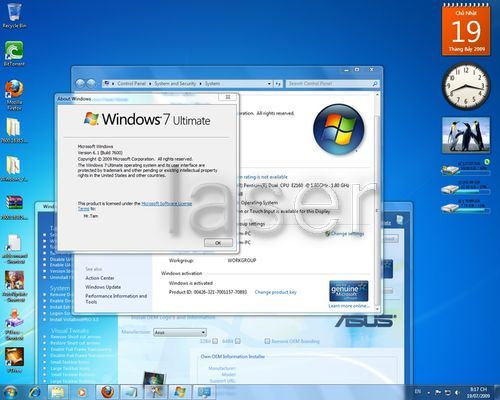This screenshot has width=500, height=400.
Task: Open Windows Media Player from taskbar
Action: coord(81,392)
